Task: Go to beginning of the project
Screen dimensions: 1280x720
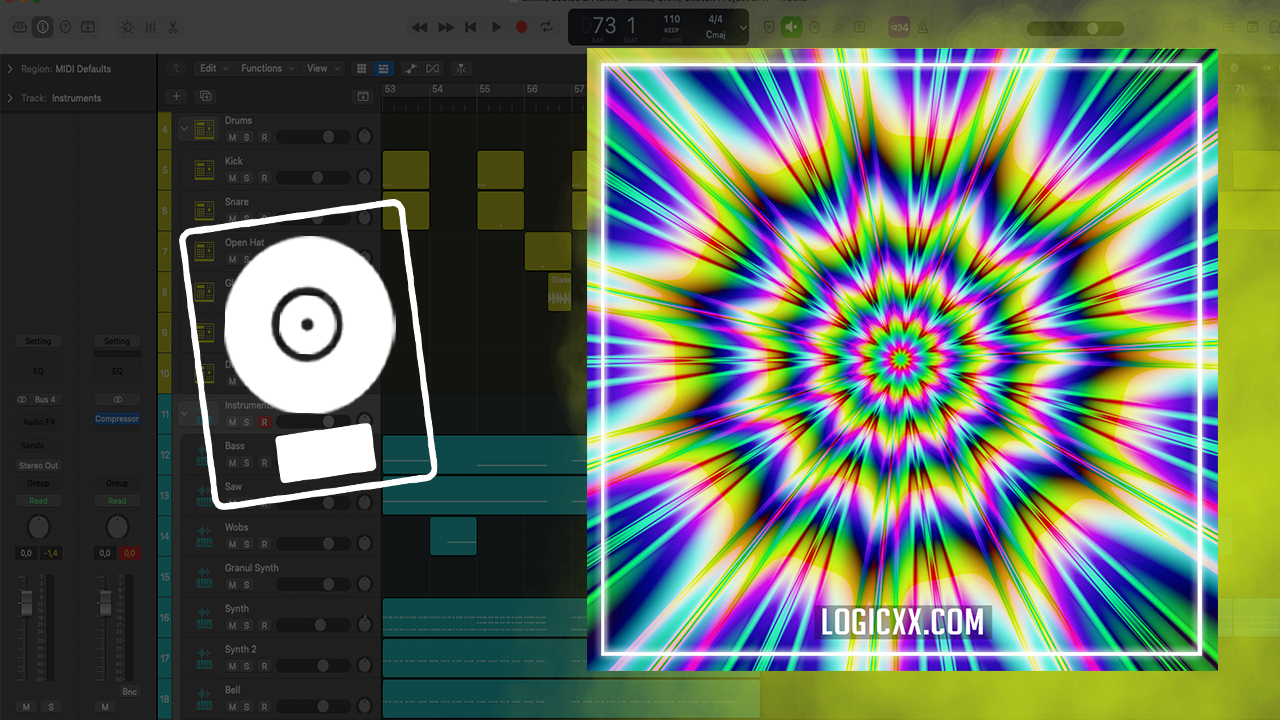Action: pos(471,27)
